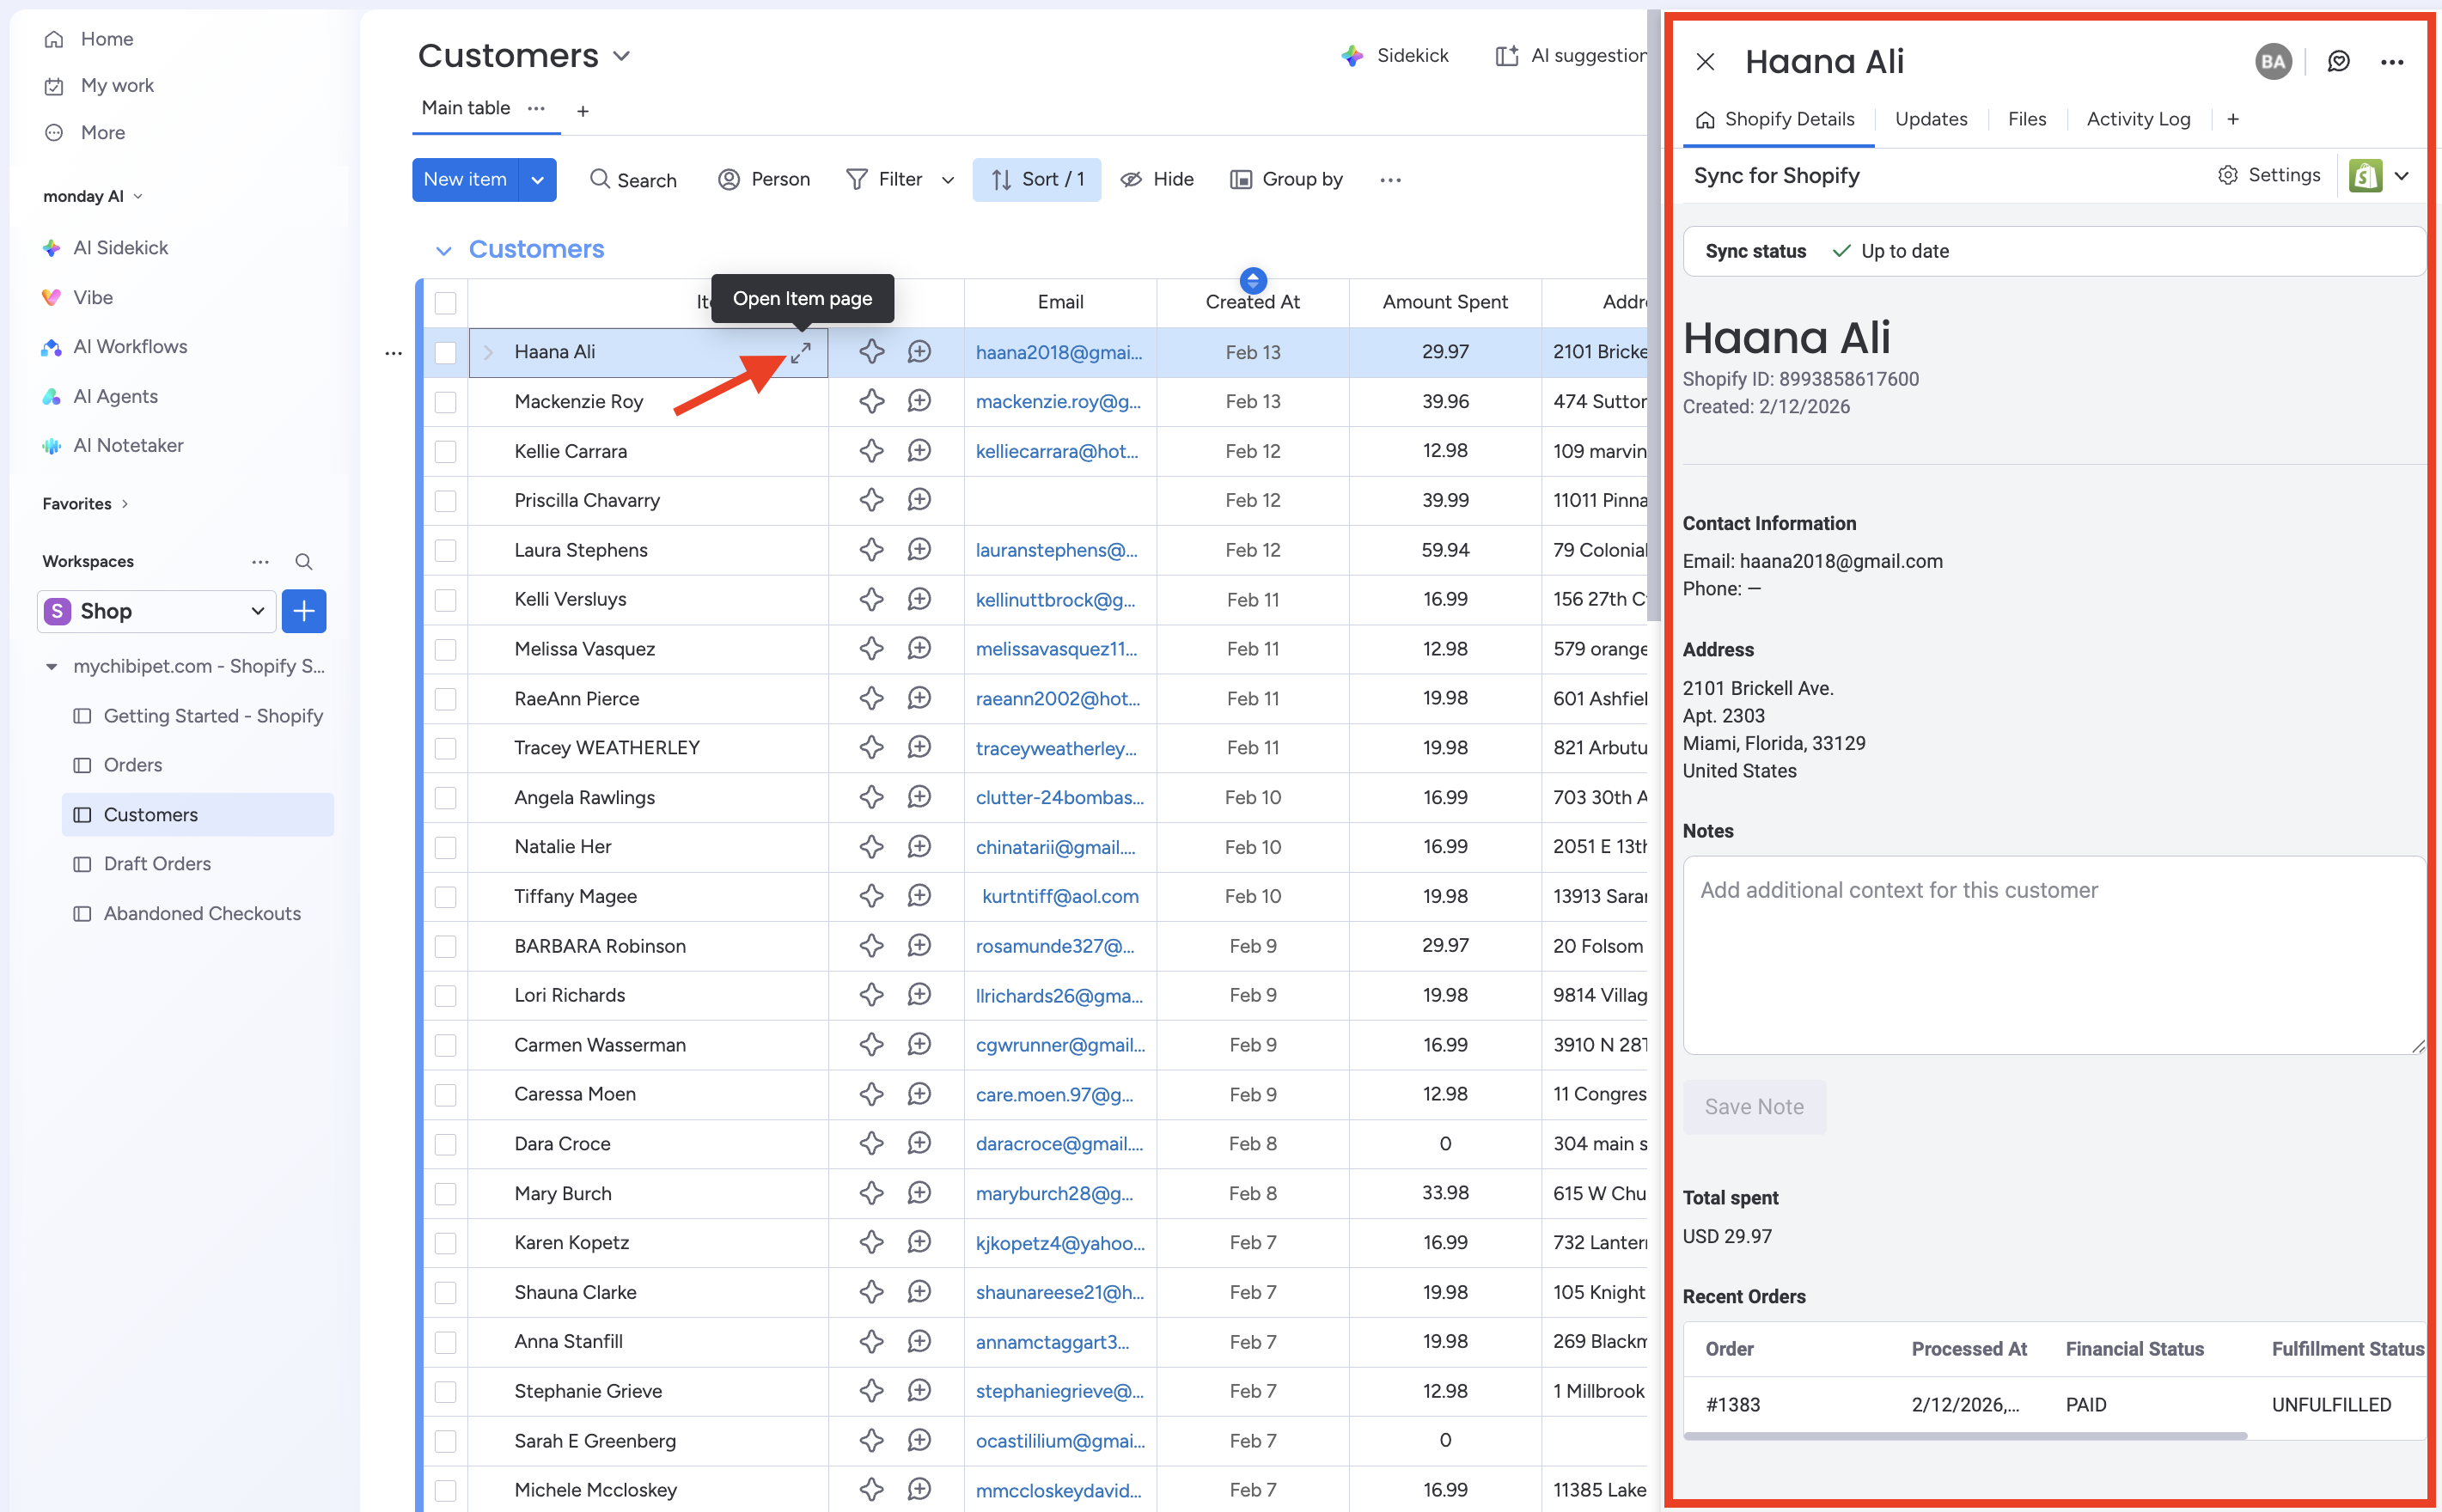This screenshot has height=1512, width=2442.
Task: Toggle the select-all header checkbox
Action: coord(446,303)
